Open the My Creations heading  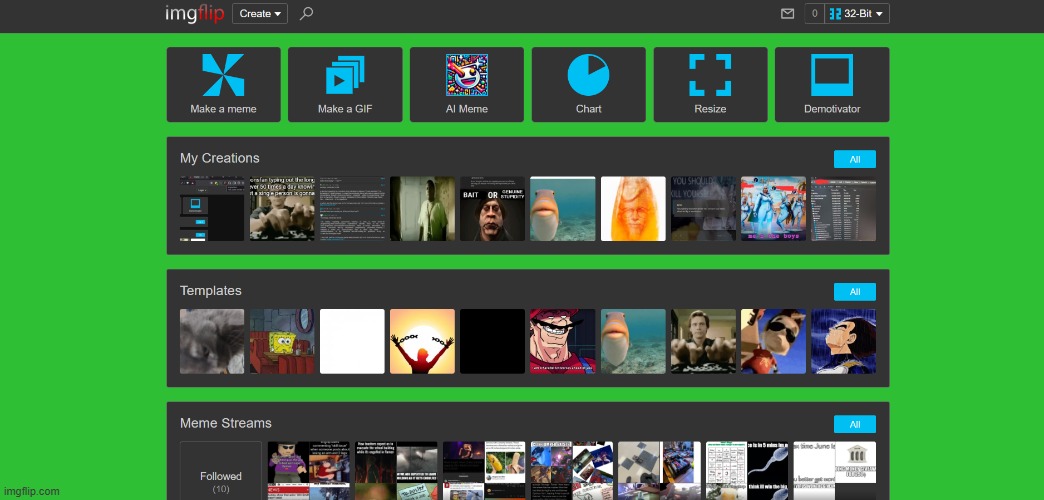[x=220, y=158]
